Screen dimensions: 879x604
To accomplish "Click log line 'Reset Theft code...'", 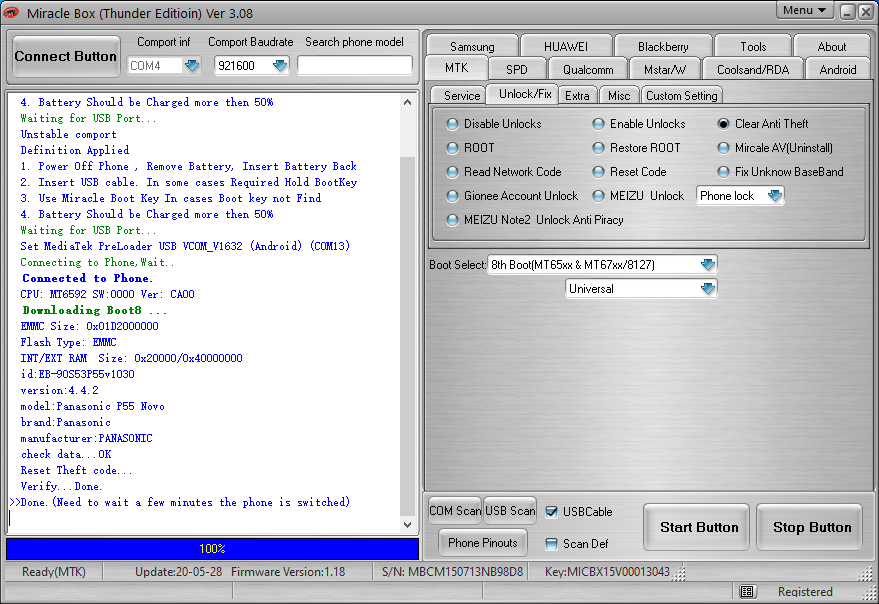I will coord(76,470).
